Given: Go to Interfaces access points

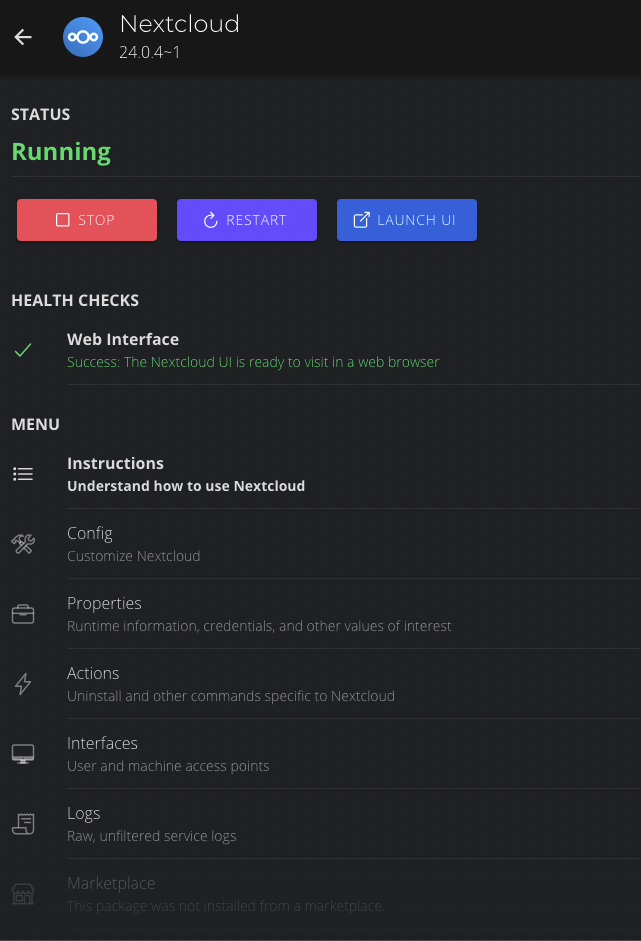Looking at the screenshot, I should (x=168, y=754).
